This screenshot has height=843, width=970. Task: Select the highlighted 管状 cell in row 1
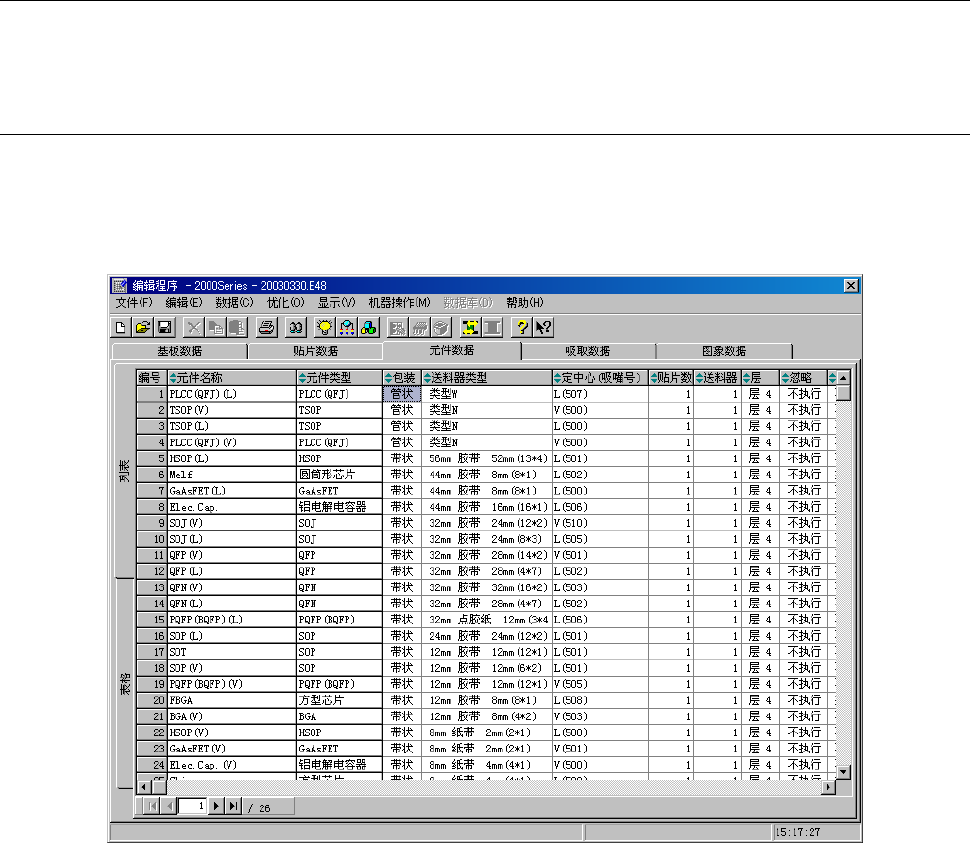pyautogui.click(x=402, y=394)
